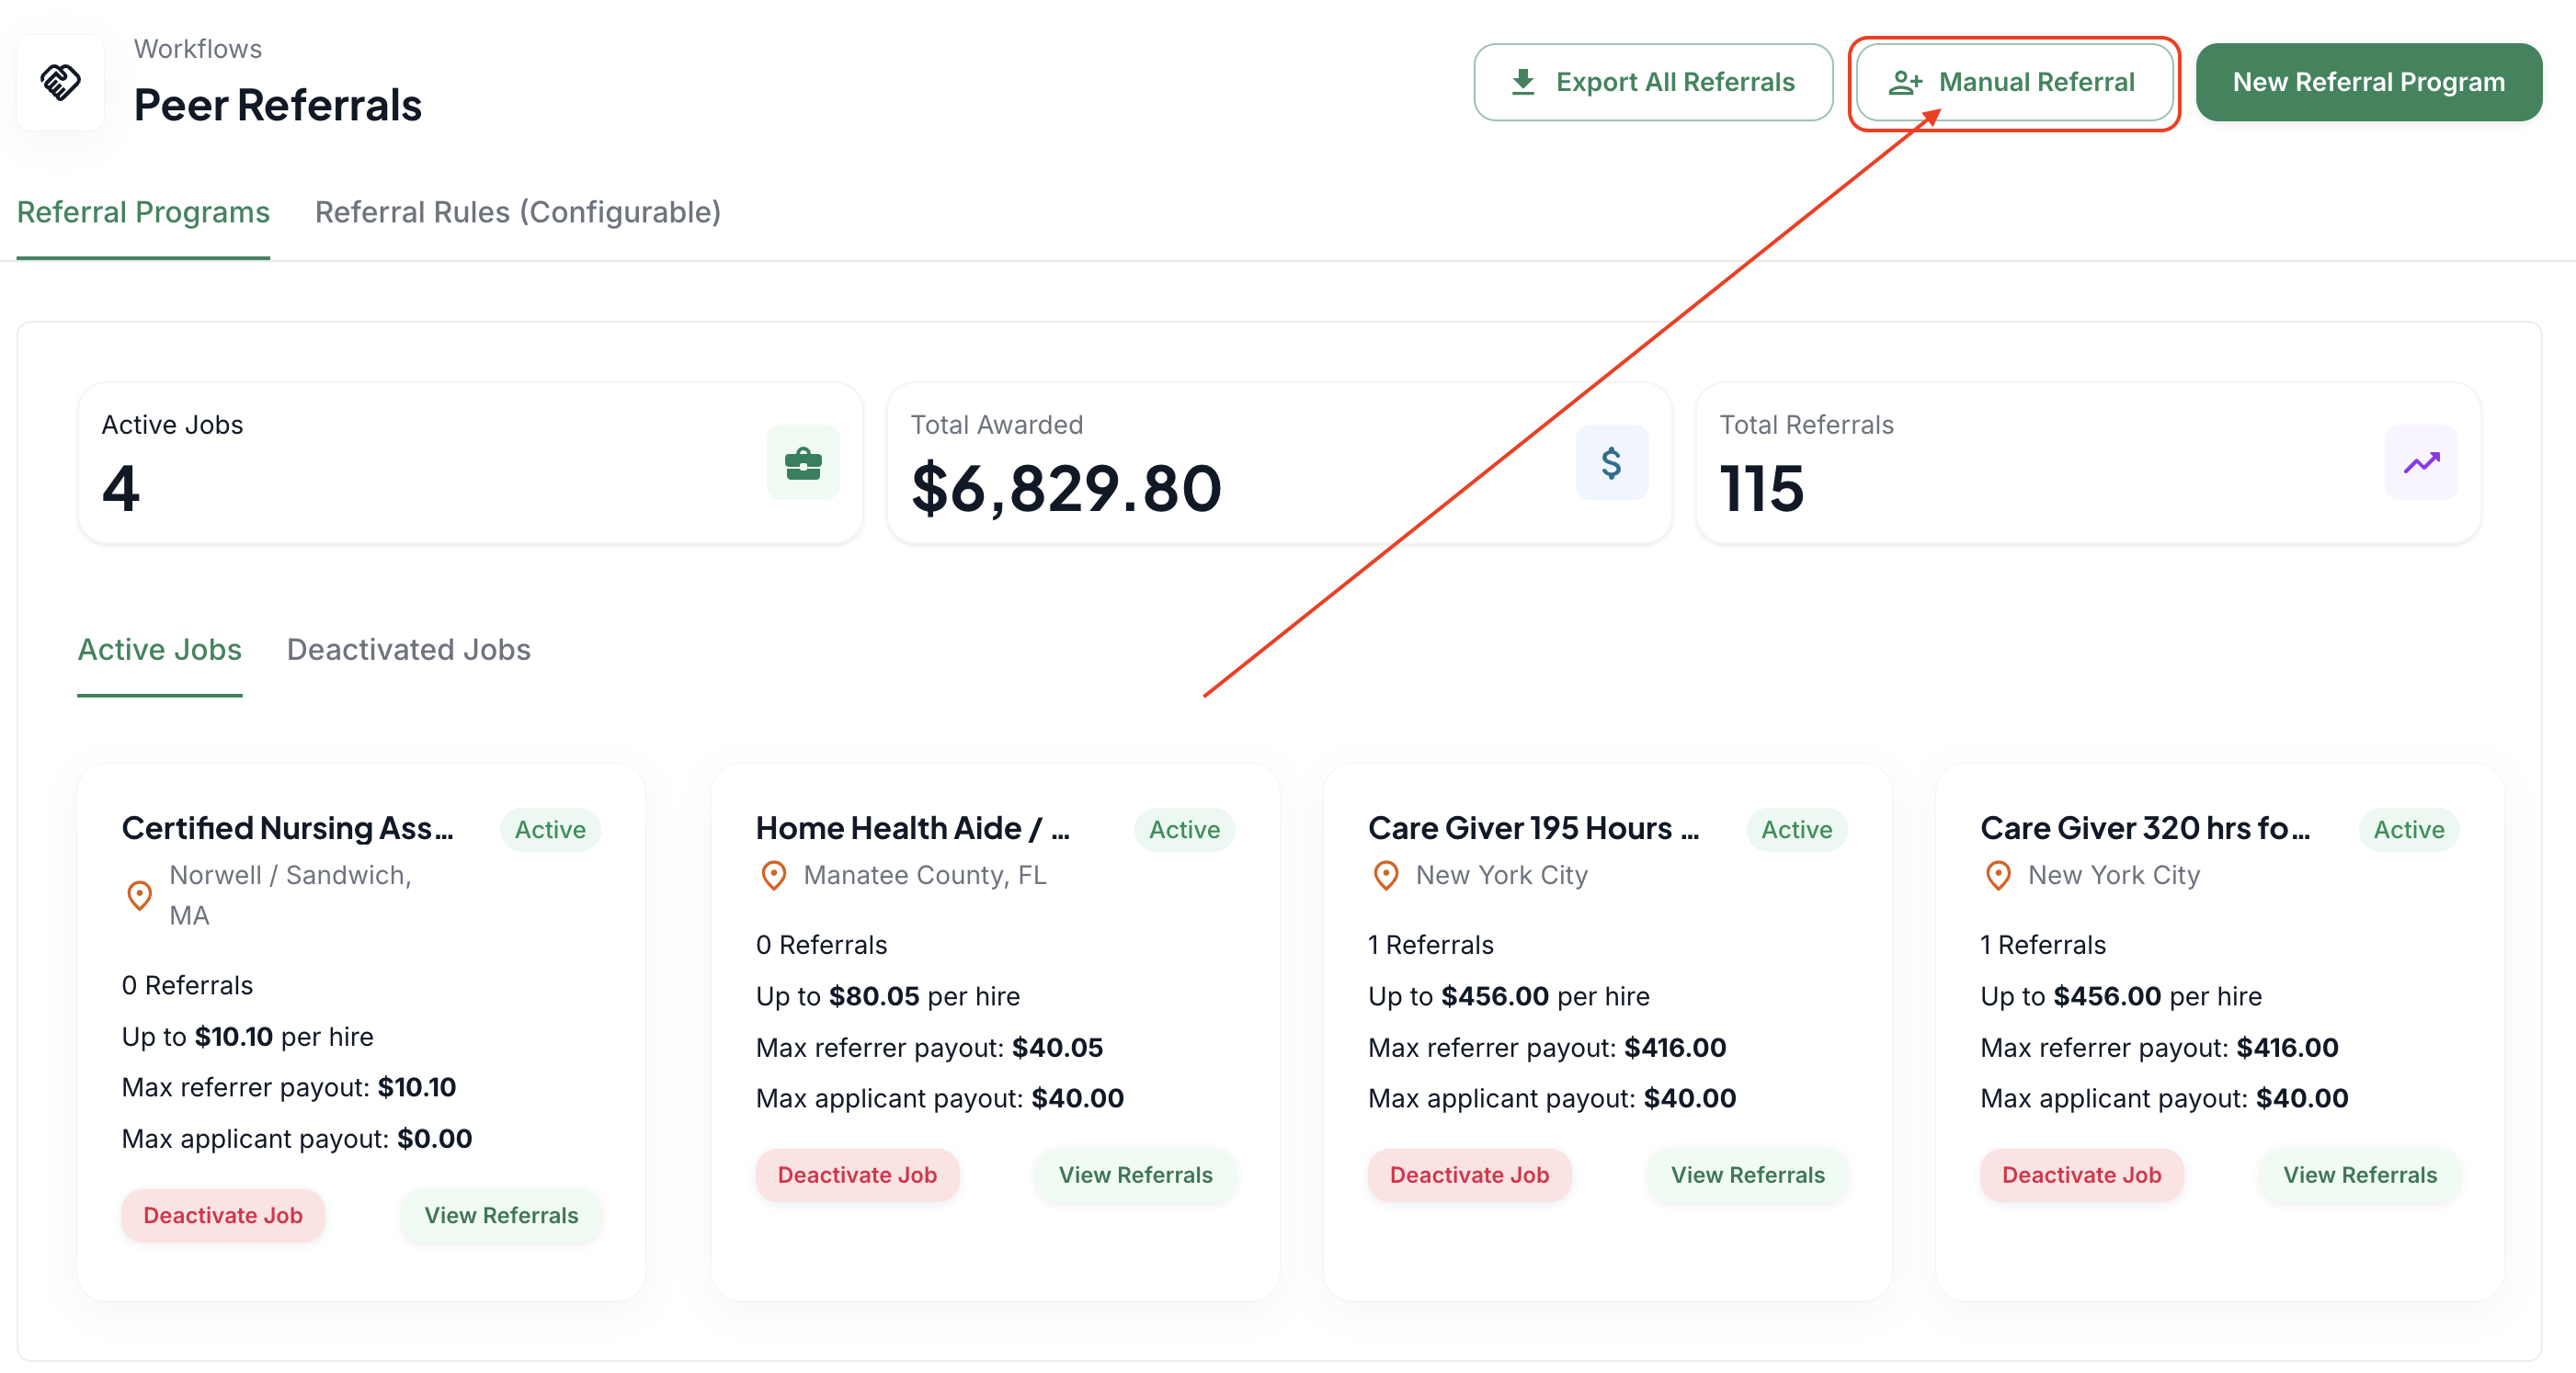Image resolution: width=2576 pixels, height=1373 pixels.
Task: Open the Care Giver 195 Hours card title
Action: (1533, 828)
